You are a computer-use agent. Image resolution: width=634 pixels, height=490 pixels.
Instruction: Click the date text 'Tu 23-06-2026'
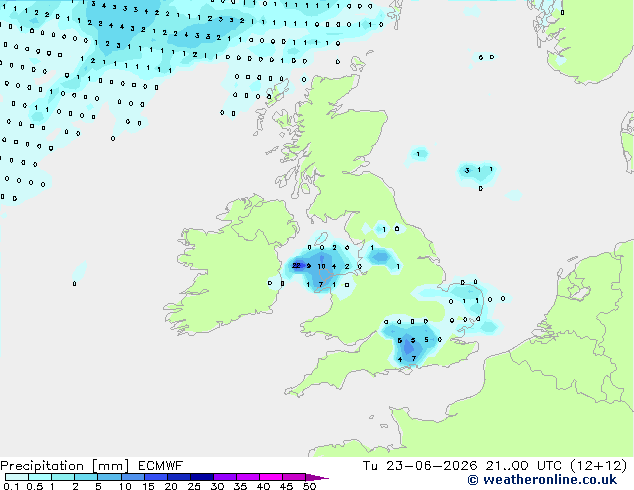[x=420, y=466]
